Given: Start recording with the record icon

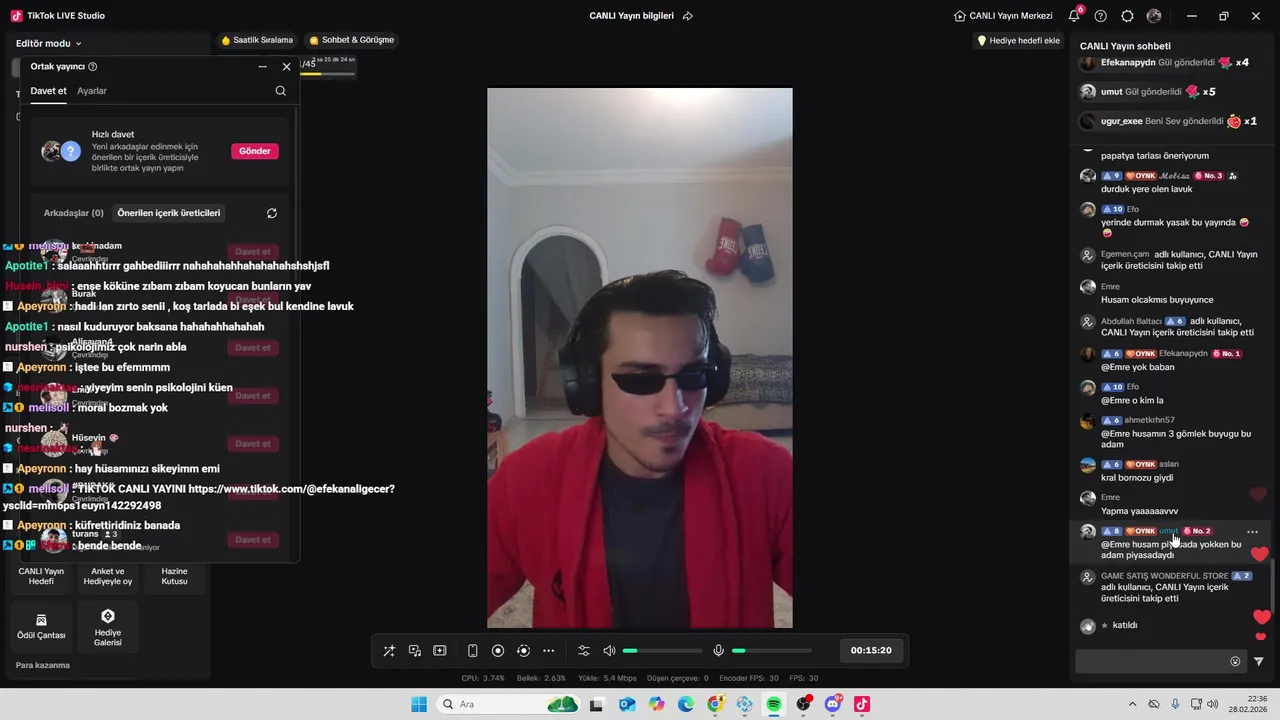Looking at the screenshot, I should click(498, 651).
